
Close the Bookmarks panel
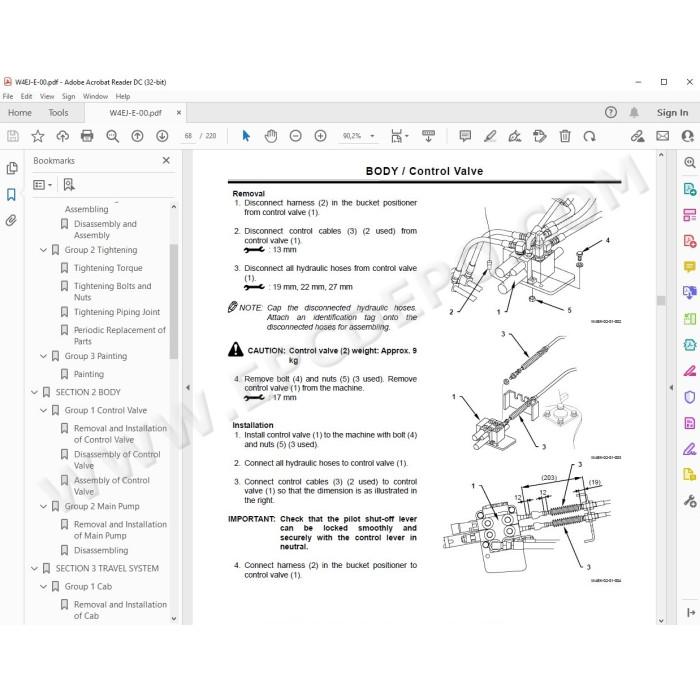[166, 160]
